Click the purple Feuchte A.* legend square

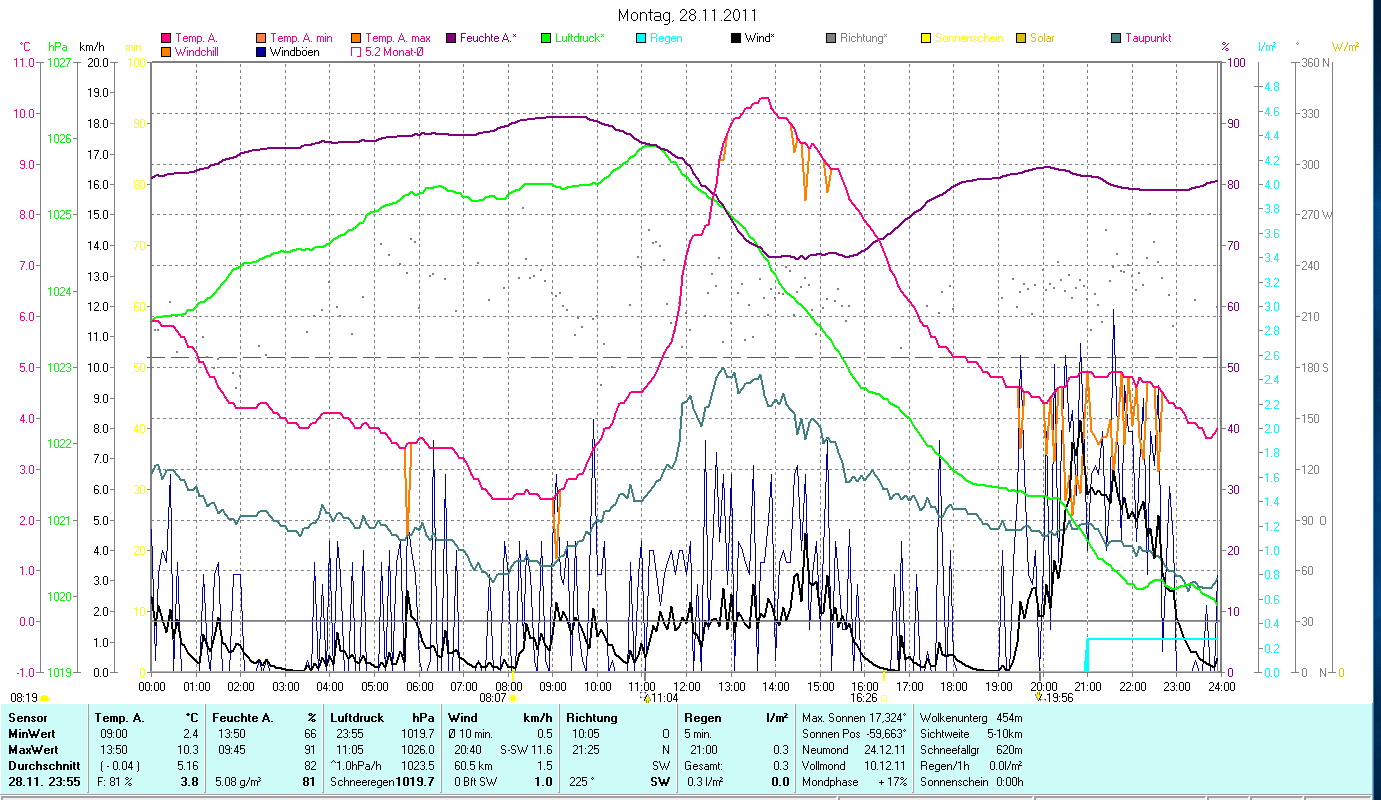click(x=450, y=38)
